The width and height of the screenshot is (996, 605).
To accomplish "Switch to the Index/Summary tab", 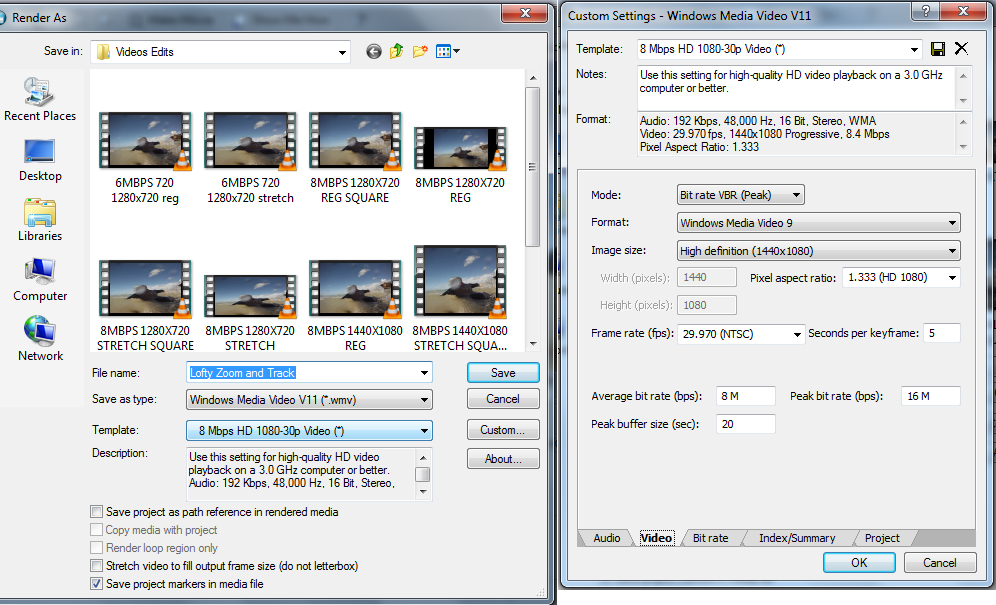I will [797, 538].
